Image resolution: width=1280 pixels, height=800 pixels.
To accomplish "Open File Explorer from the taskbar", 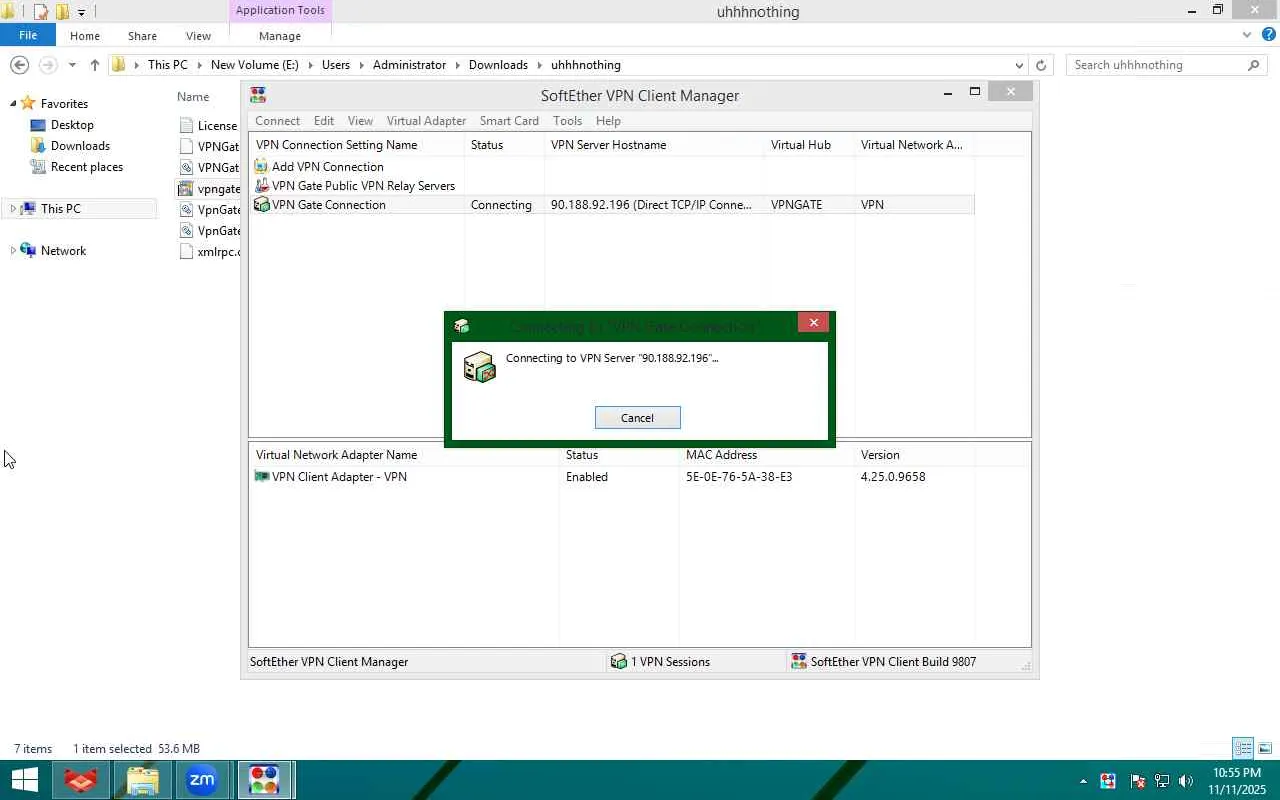I will pyautogui.click(x=142, y=780).
